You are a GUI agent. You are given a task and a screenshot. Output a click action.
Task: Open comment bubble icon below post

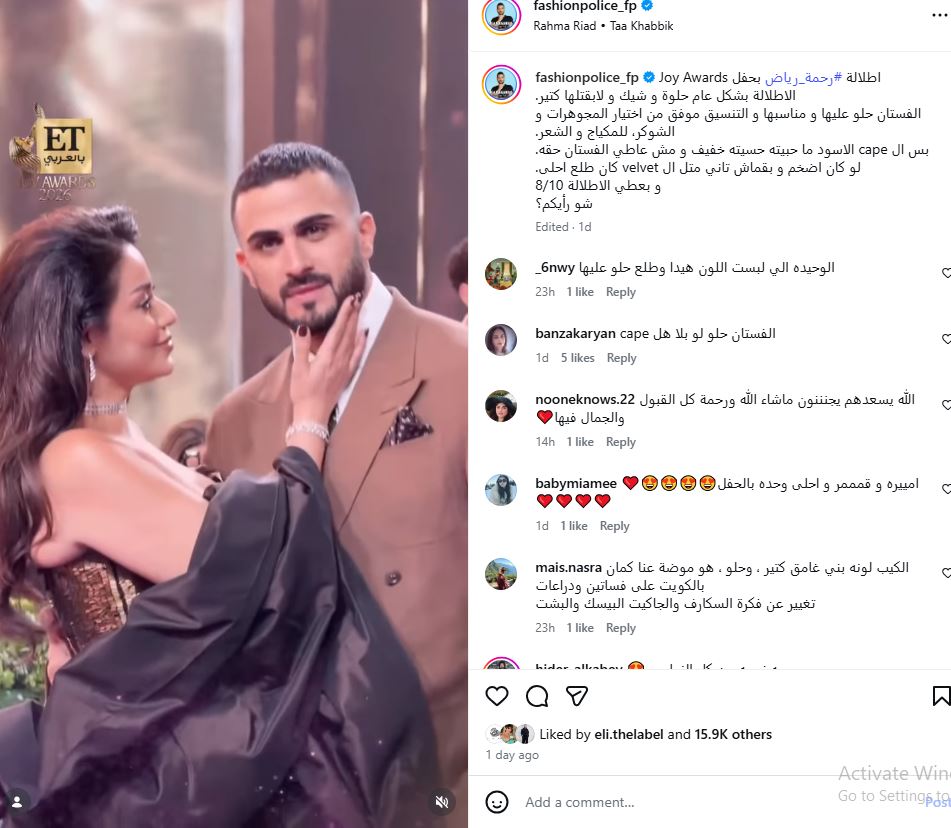click(x=537, y=696)
